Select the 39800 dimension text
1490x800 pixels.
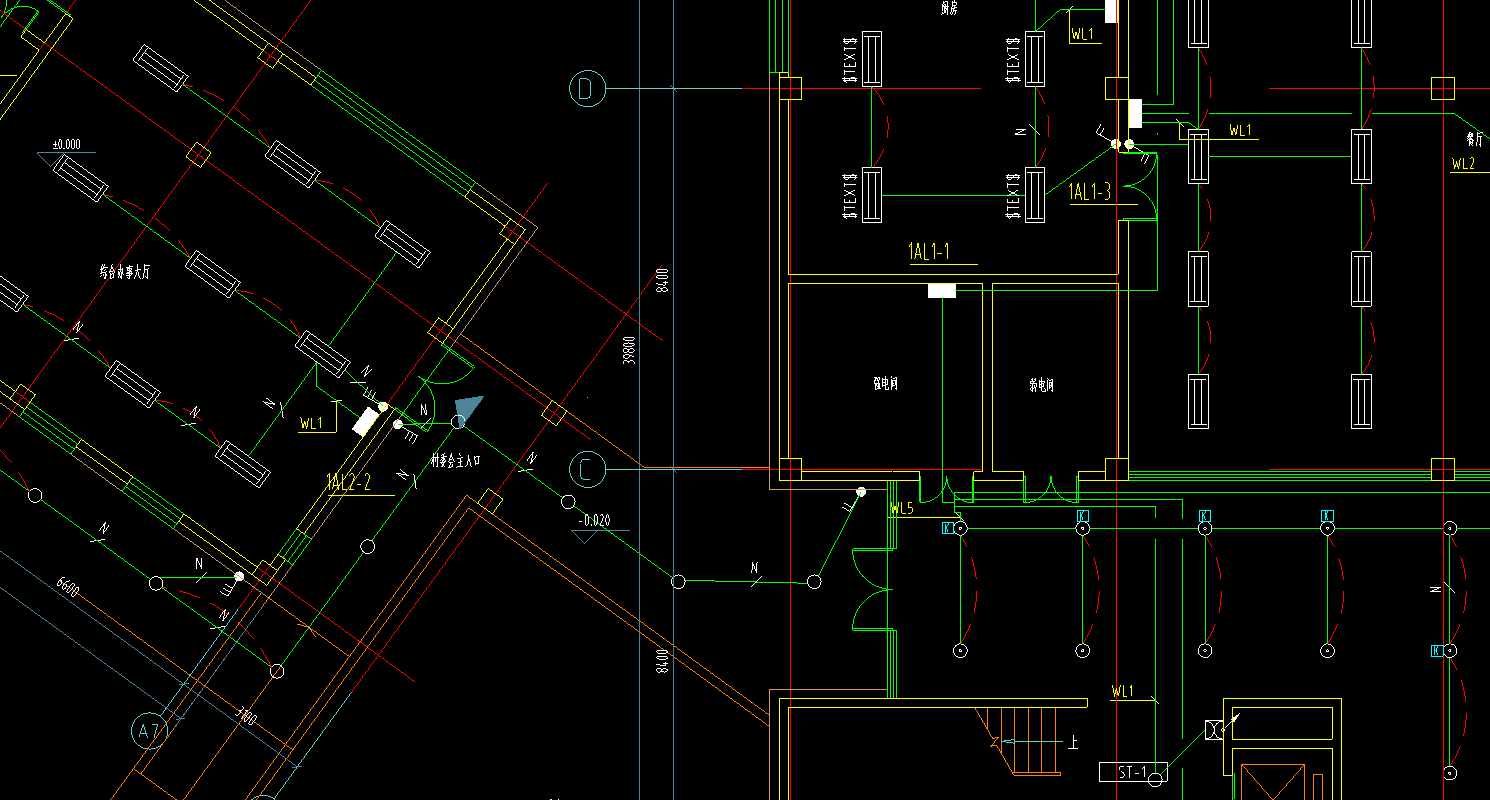(x=630, y=350)
